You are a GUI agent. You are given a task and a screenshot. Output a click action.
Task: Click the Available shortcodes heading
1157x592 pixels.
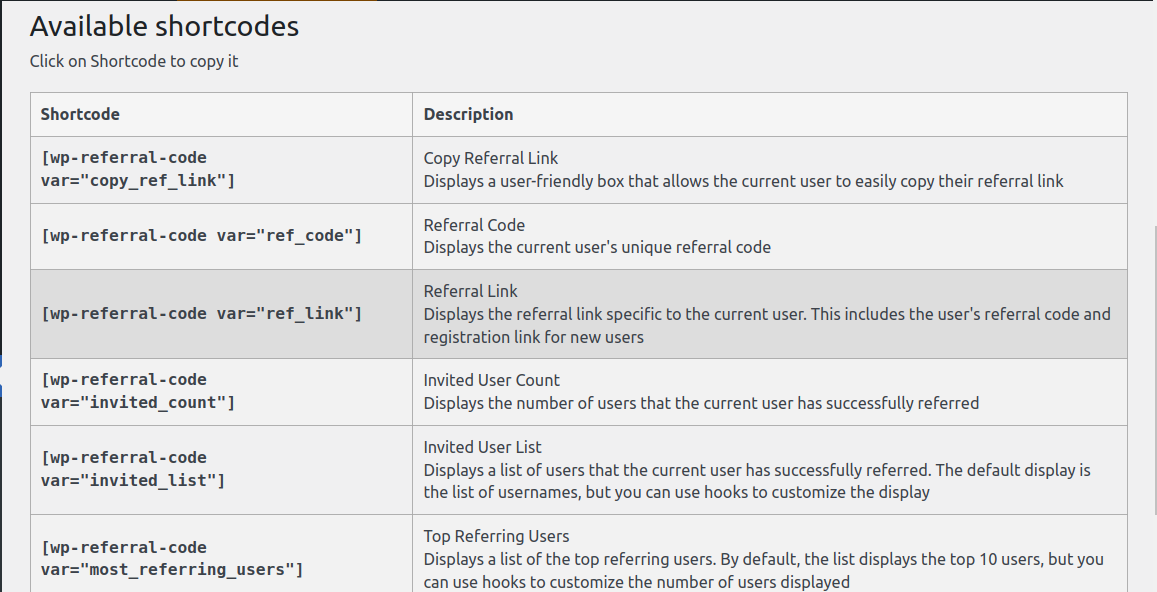pyautogui.click(x=164, y=27)
